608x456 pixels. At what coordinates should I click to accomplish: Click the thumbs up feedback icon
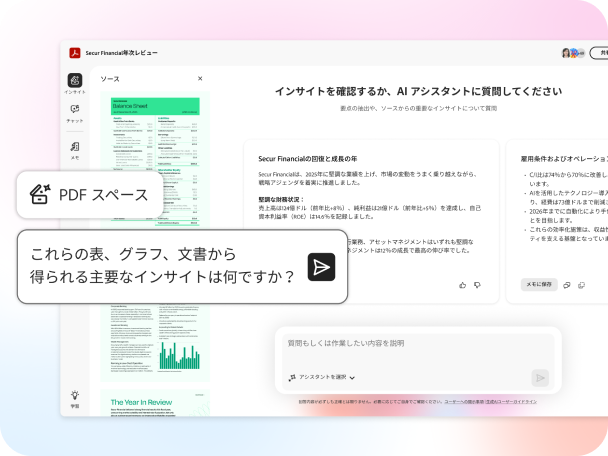[x=463, y=285]
